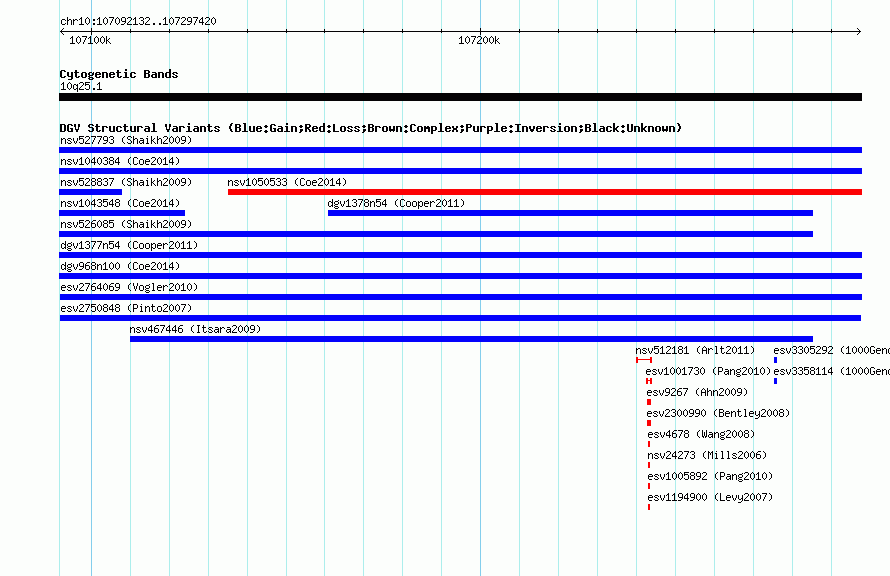Select the dgv1378n54 (Cooper2011) label
The image size is (890, 576).
tap(396, 203)
